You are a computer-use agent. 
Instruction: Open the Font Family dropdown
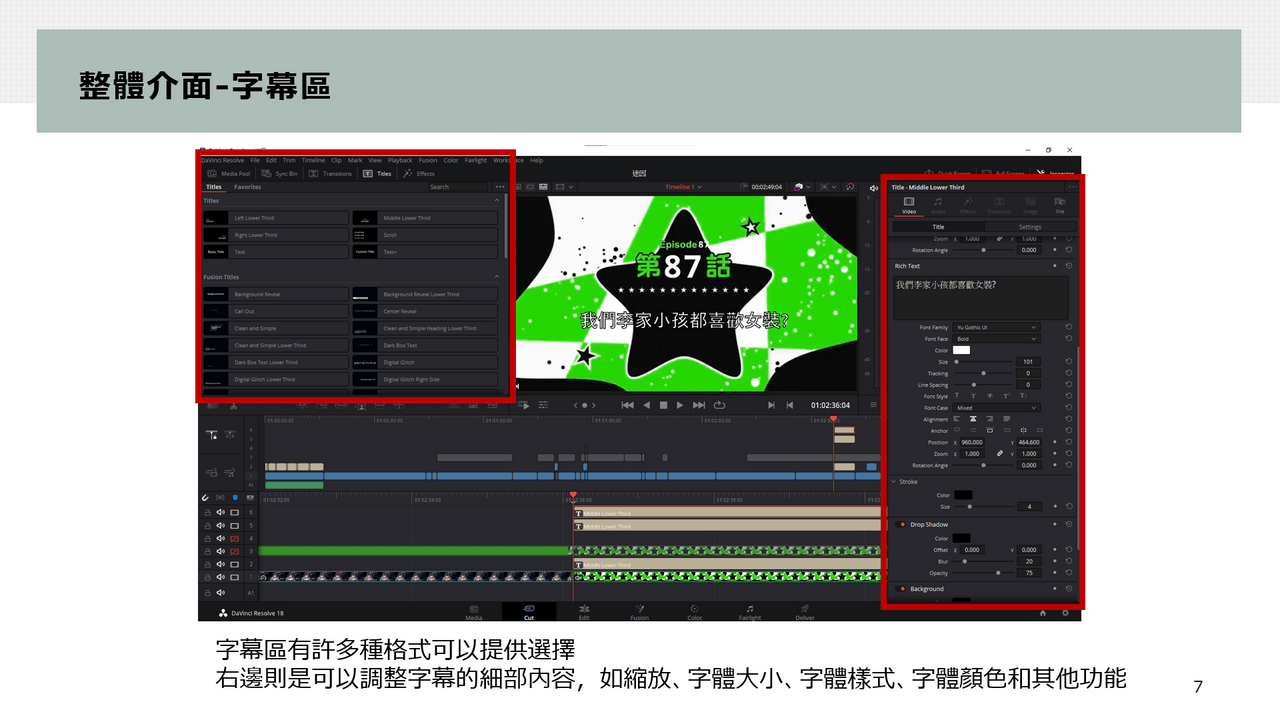coord(996,327)
